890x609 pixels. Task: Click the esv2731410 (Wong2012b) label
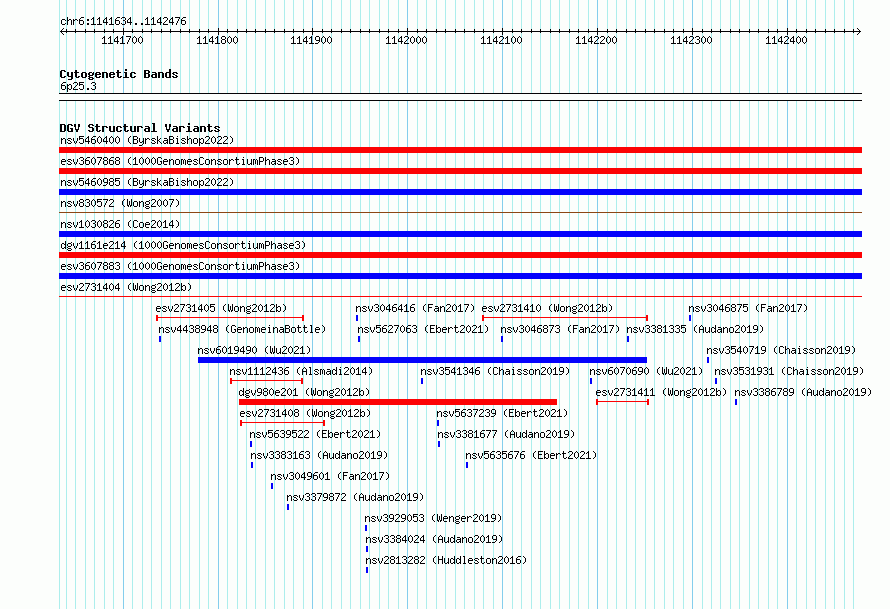tap(548, 308)
